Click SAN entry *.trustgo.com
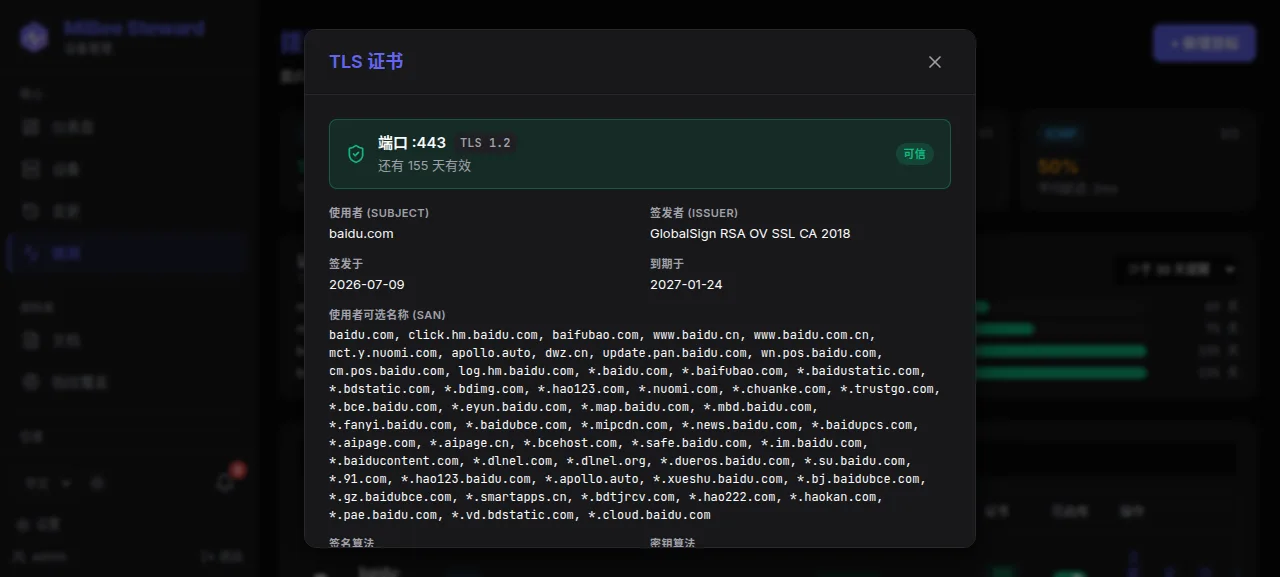 tap(887, 389)
